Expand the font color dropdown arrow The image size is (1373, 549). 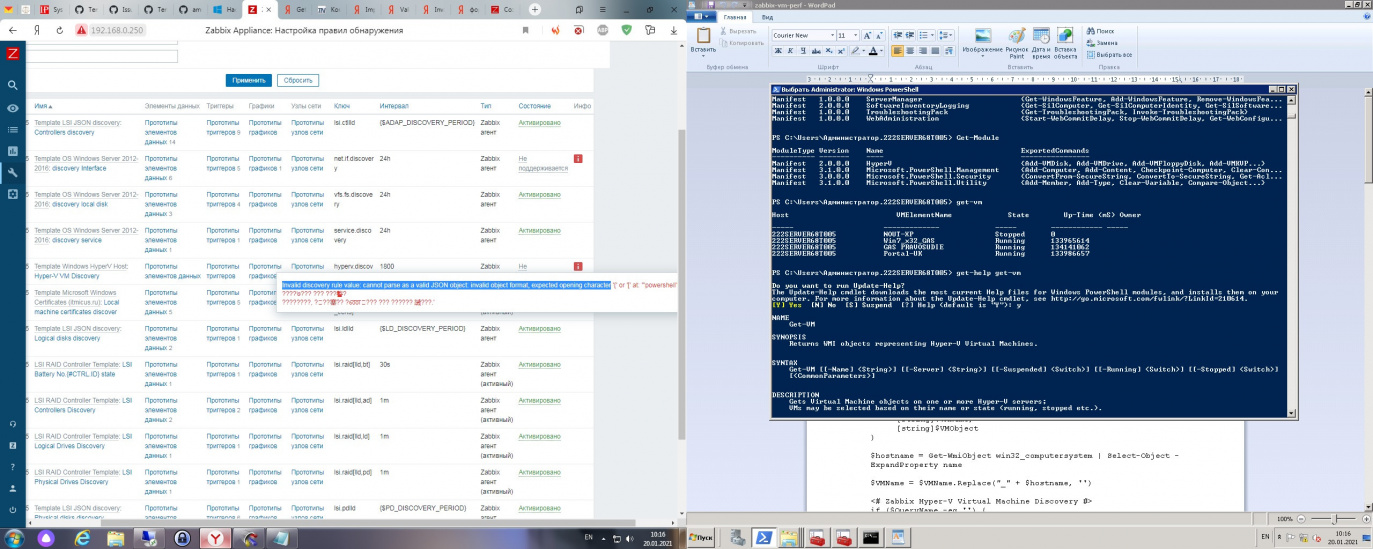(881, 51)
